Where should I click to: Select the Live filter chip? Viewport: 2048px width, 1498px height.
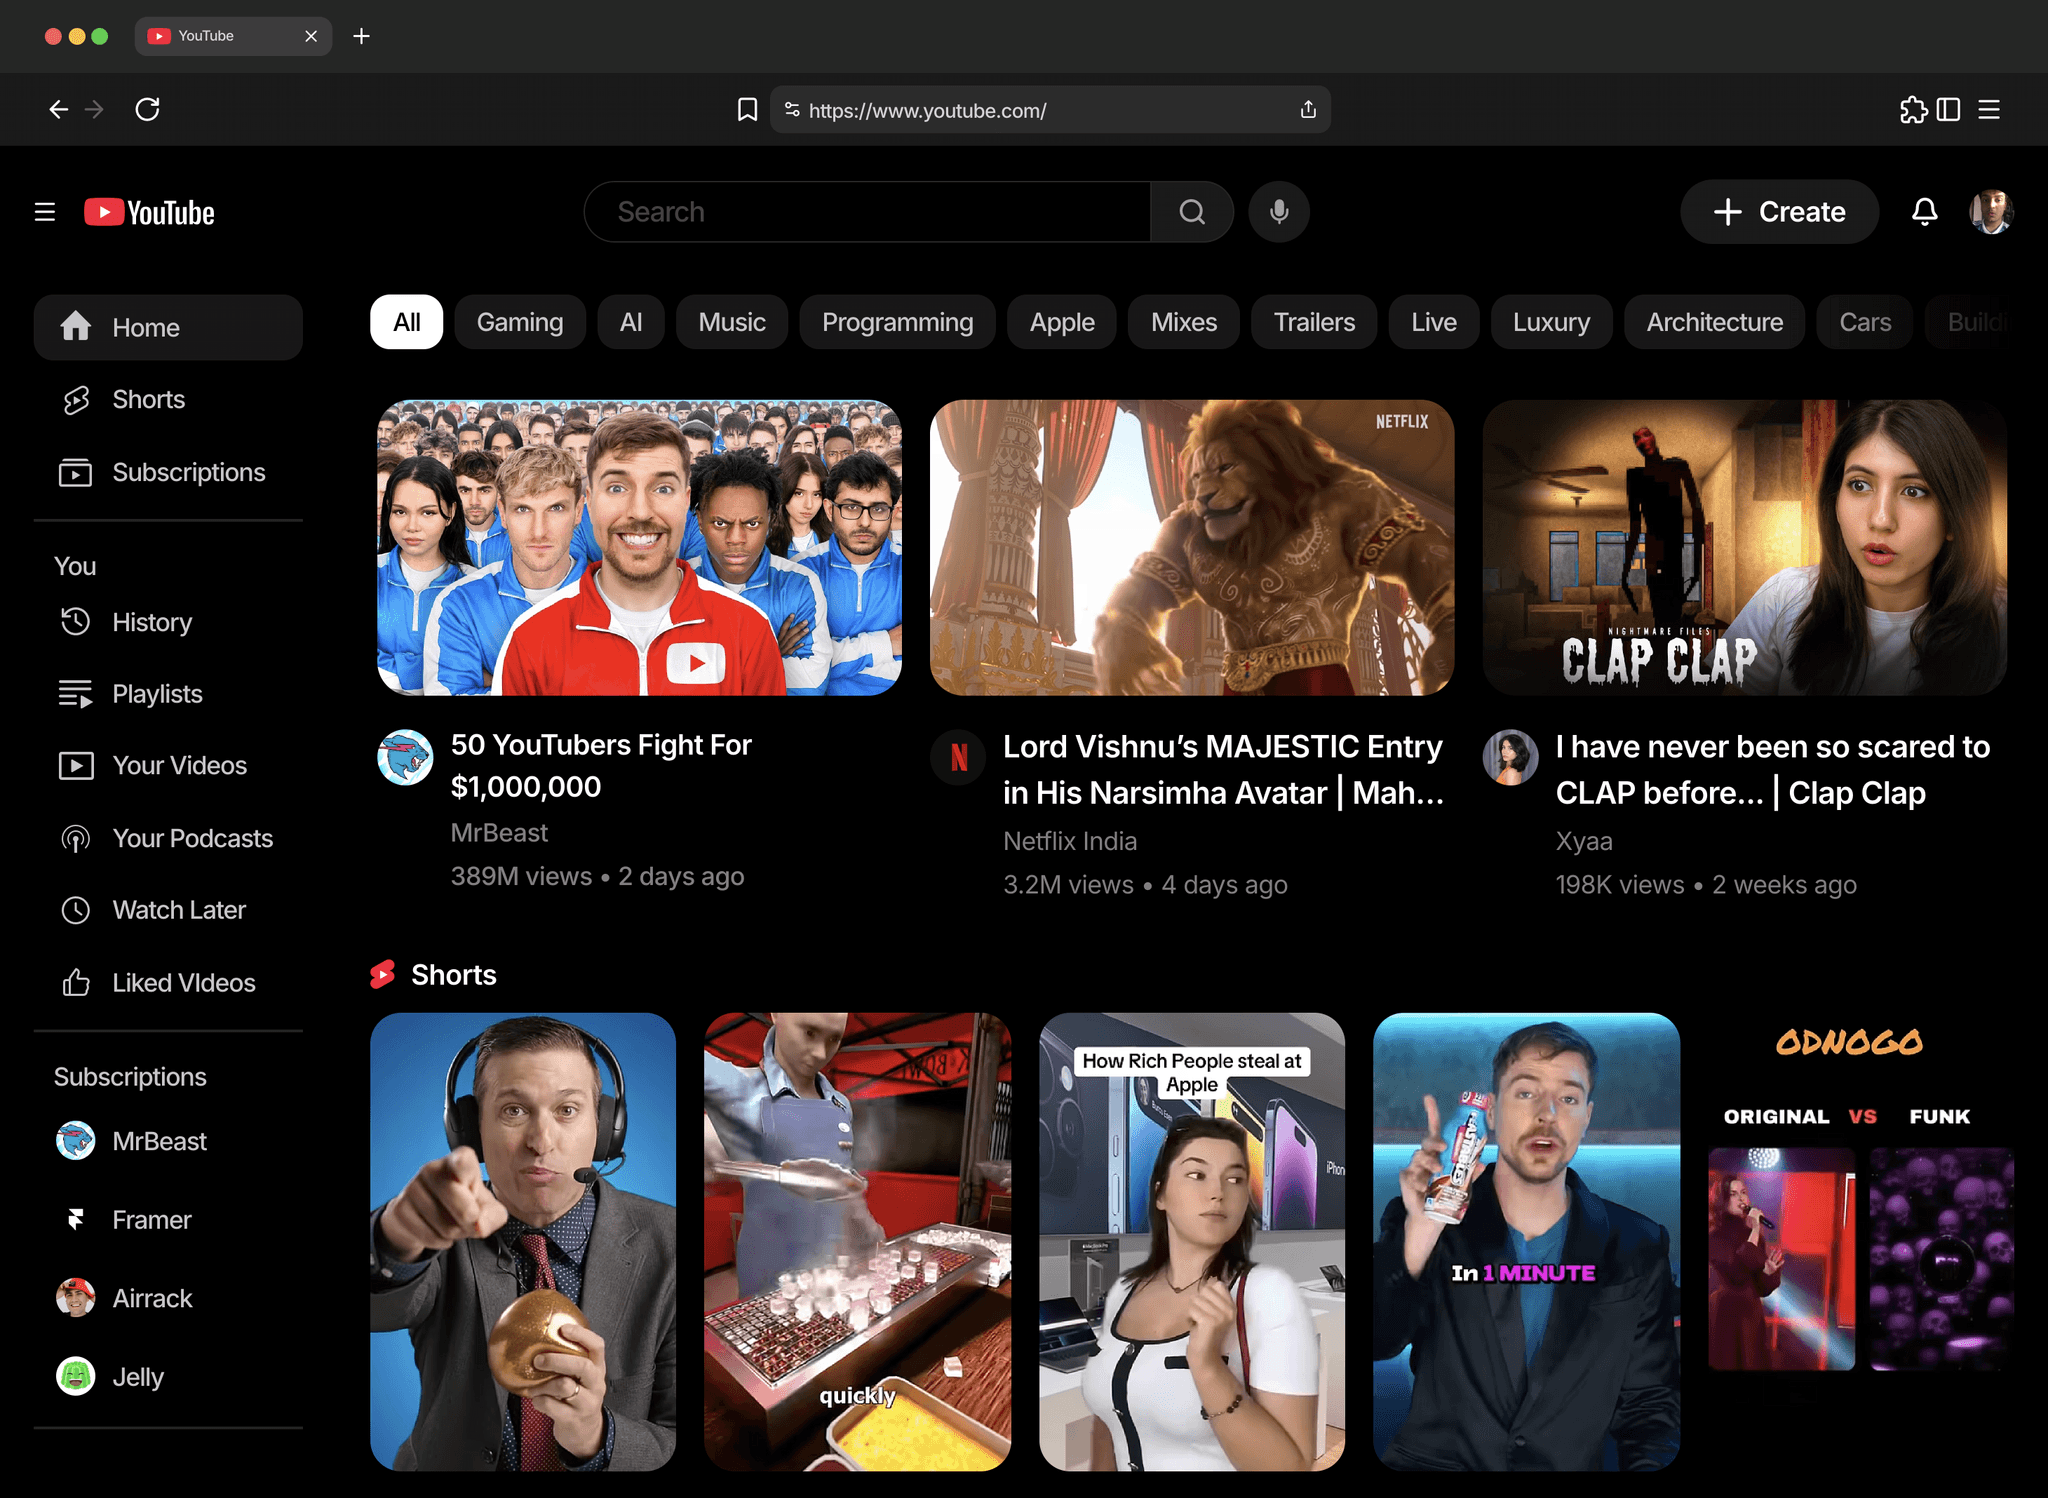(x=1434, y=322)
